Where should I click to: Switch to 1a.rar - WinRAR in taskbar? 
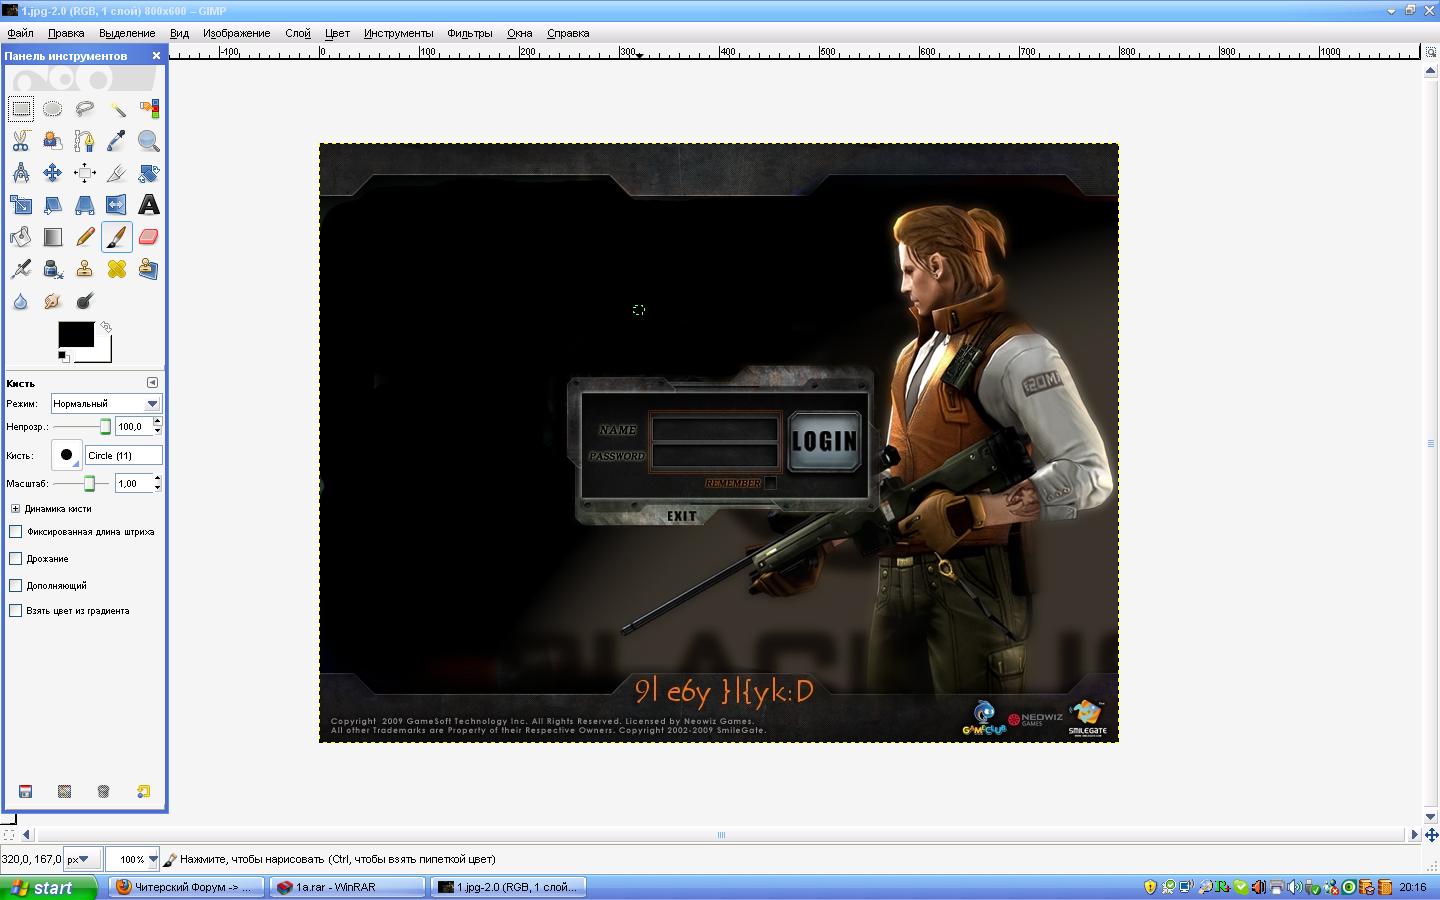[x=347, y=887]
